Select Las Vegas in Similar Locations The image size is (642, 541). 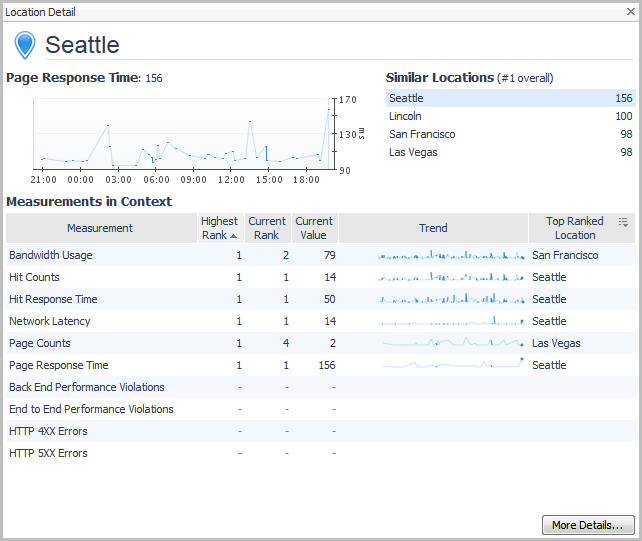(413, 152)
